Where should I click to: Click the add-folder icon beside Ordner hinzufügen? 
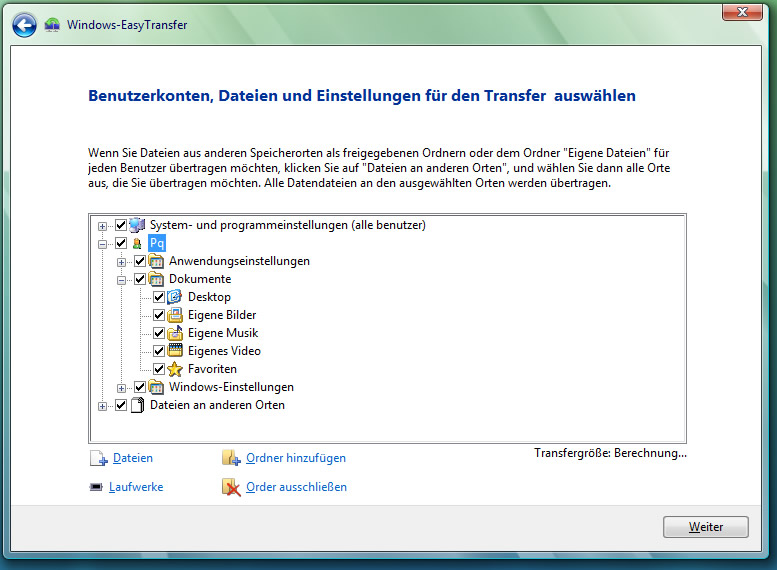click(x=231, y=457)
